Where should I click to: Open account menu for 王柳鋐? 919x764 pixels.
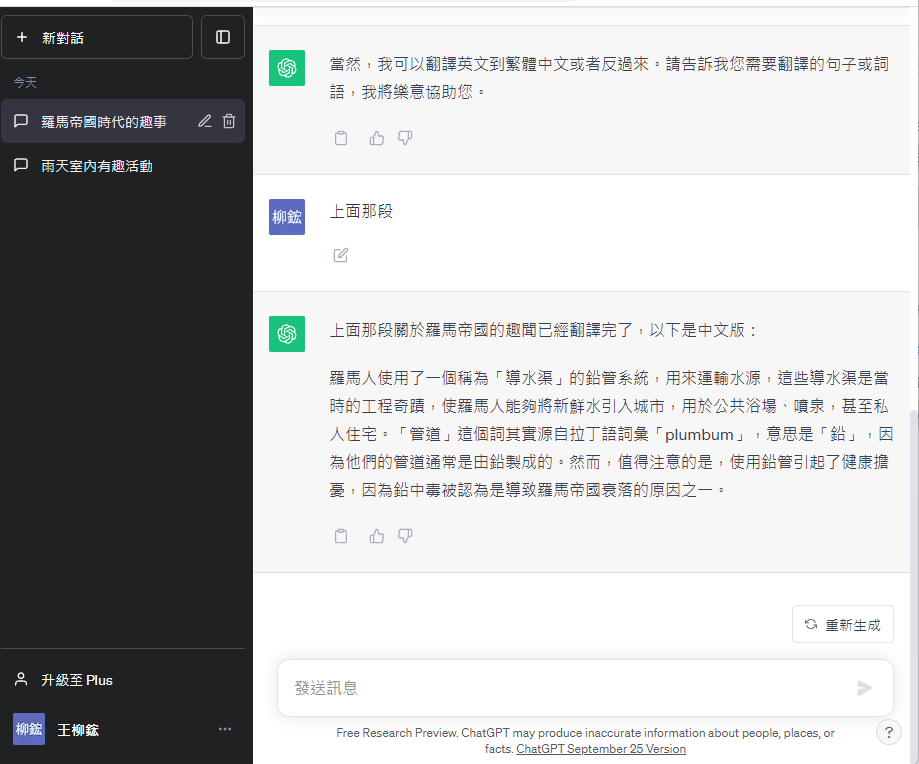pyautogui.click(x=123, y=729)
